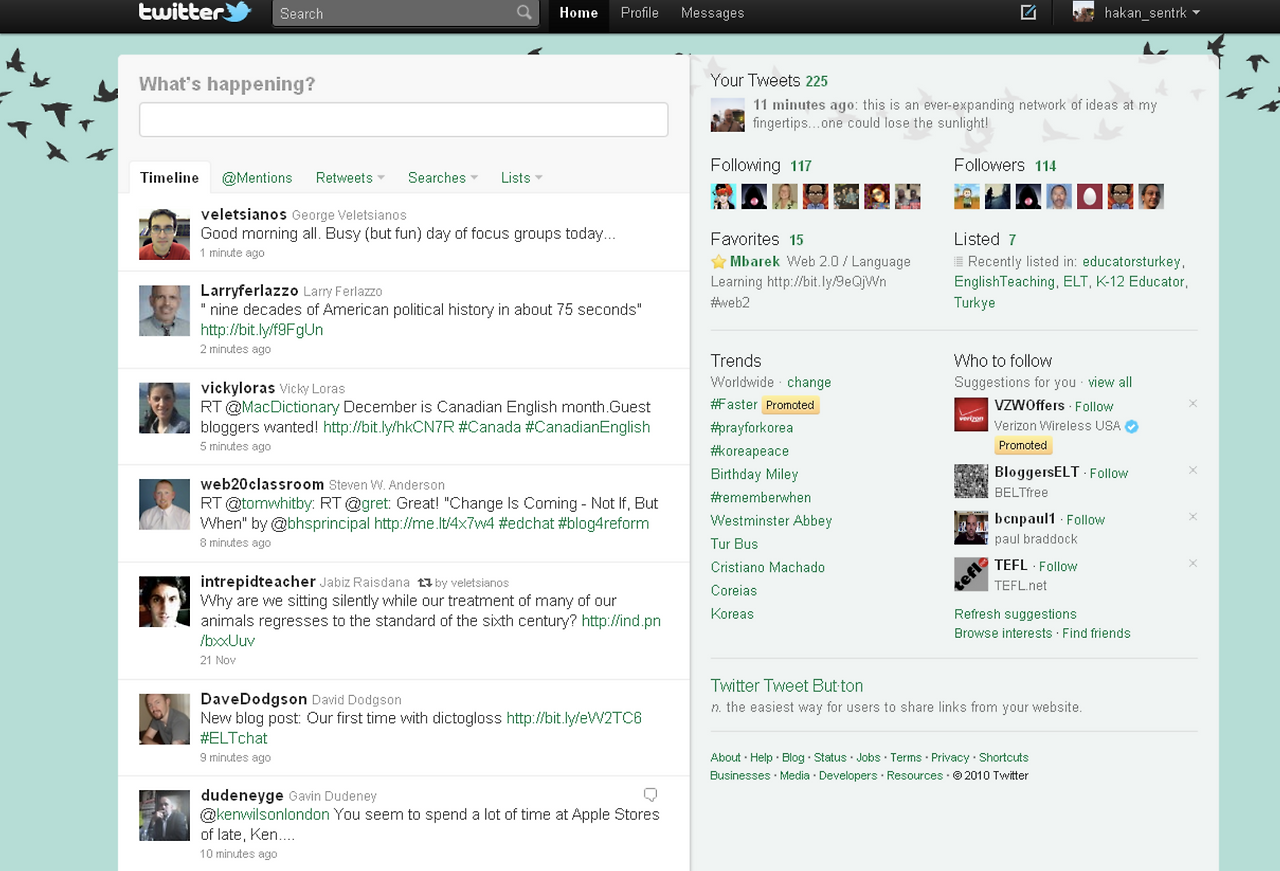The image size is (1280, 871).
Task: Click the TEFL avatar icon
Action: click(x=971, y=574)
